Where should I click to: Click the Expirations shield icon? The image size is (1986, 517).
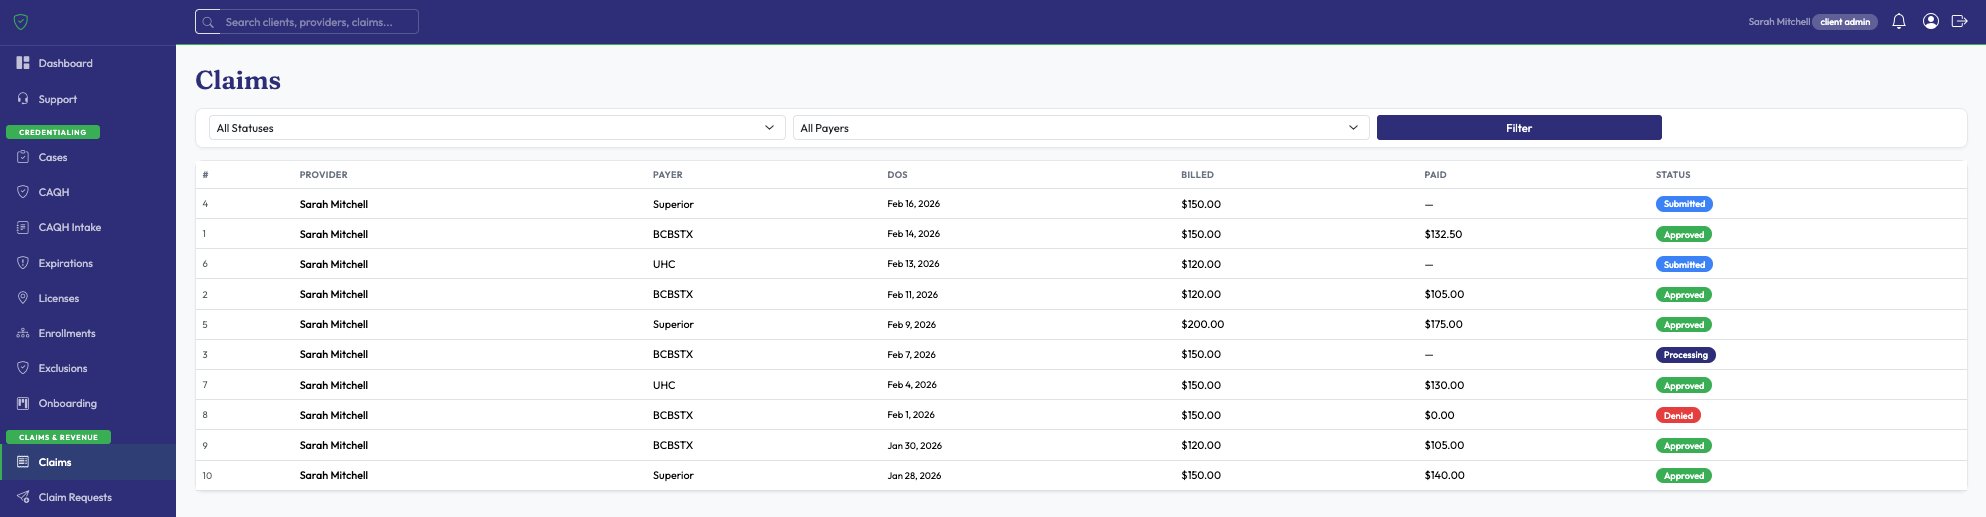(x=23, y=263)
